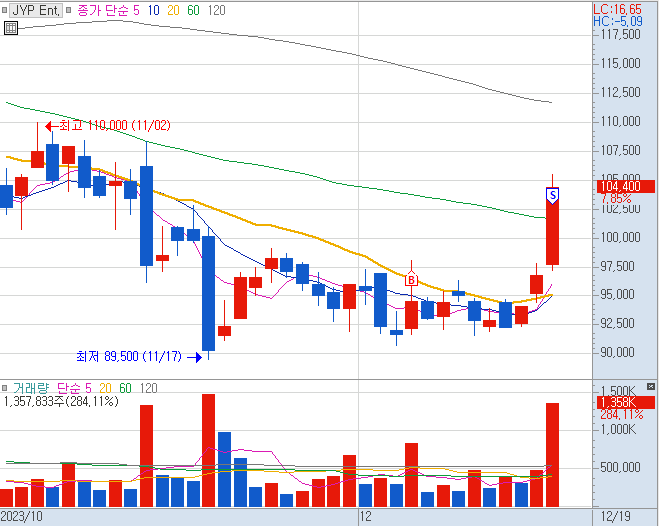Click the 거래량 volume indicator label

(x=31, y=388)
